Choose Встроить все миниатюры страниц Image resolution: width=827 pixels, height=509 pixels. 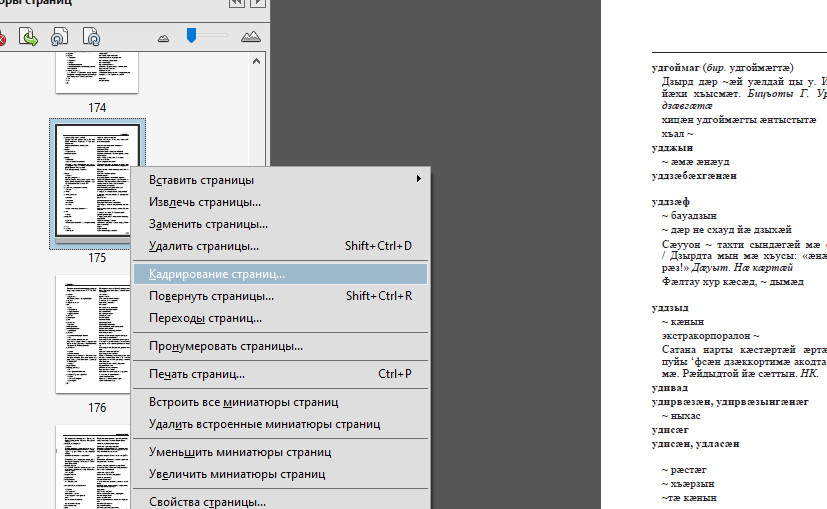pos(281,402)
